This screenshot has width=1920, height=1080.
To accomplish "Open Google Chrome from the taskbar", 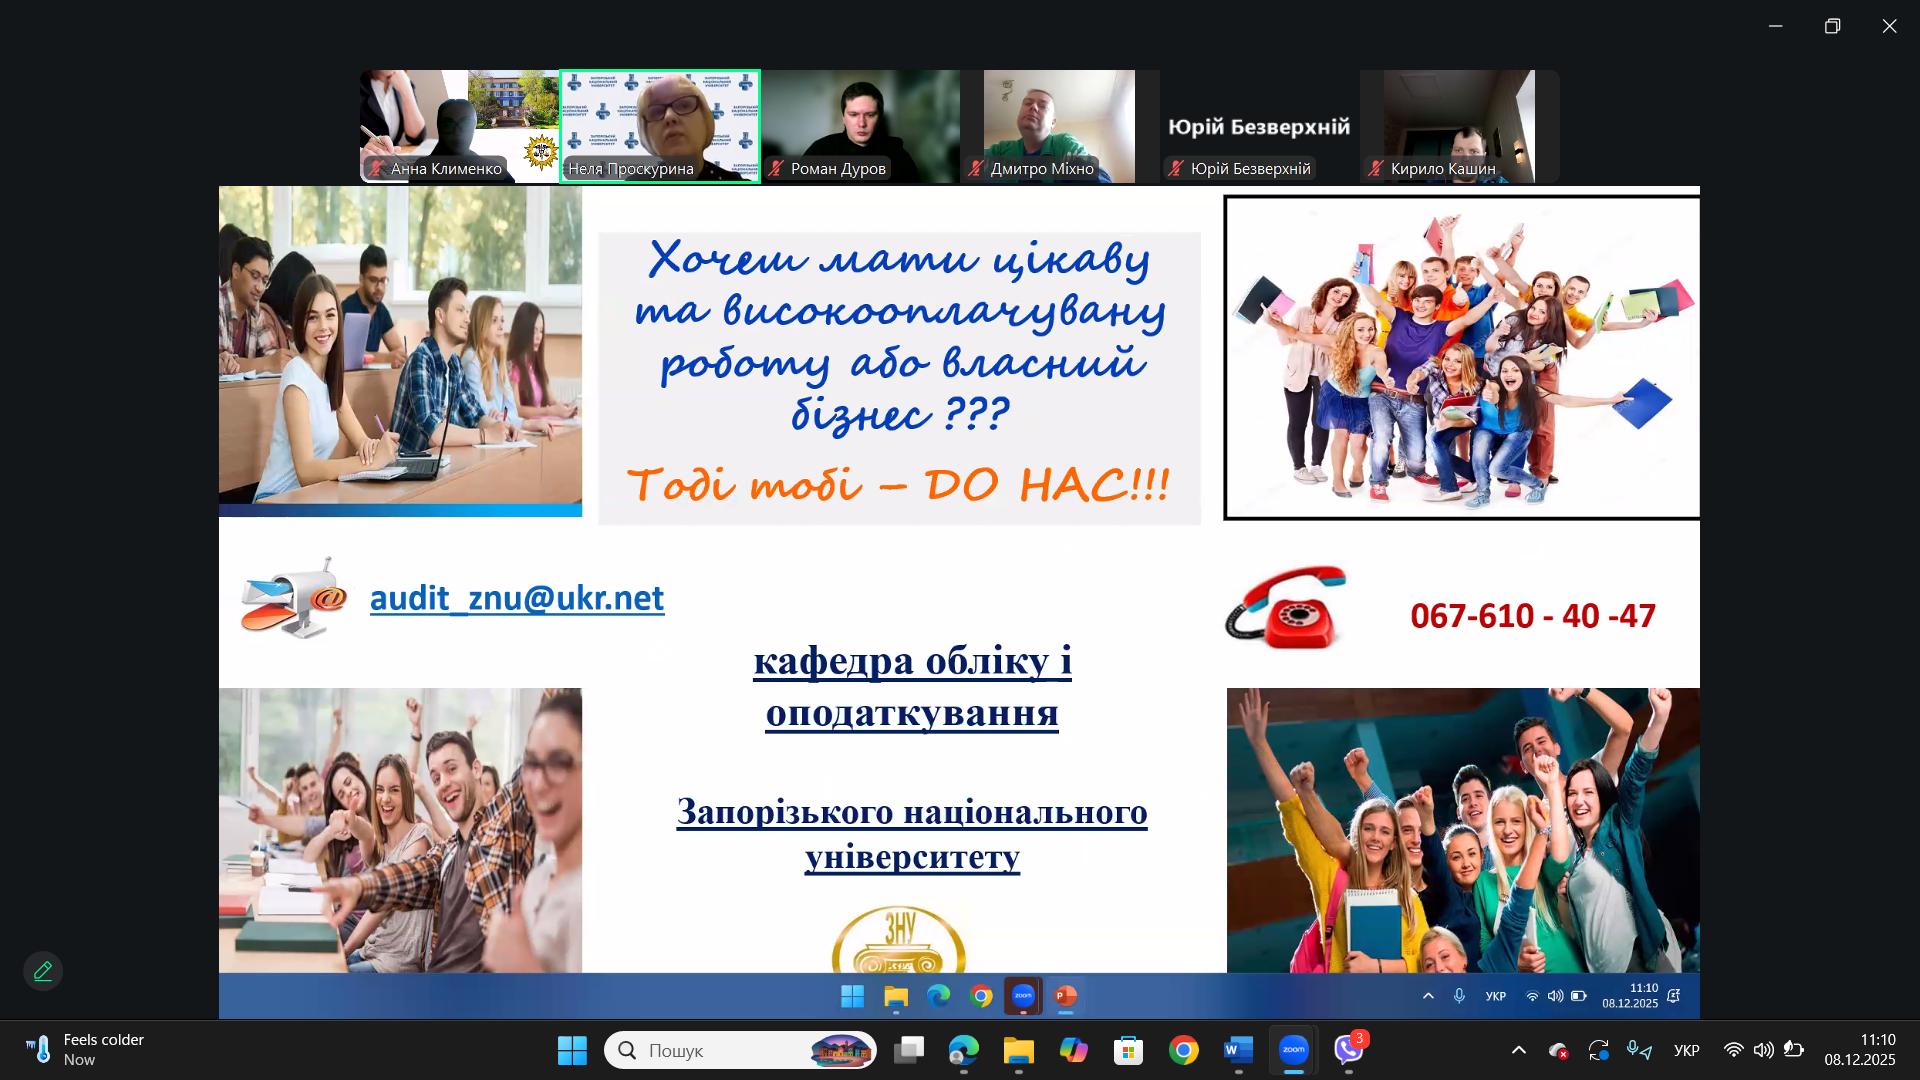I will (x=1183, y=1050).
